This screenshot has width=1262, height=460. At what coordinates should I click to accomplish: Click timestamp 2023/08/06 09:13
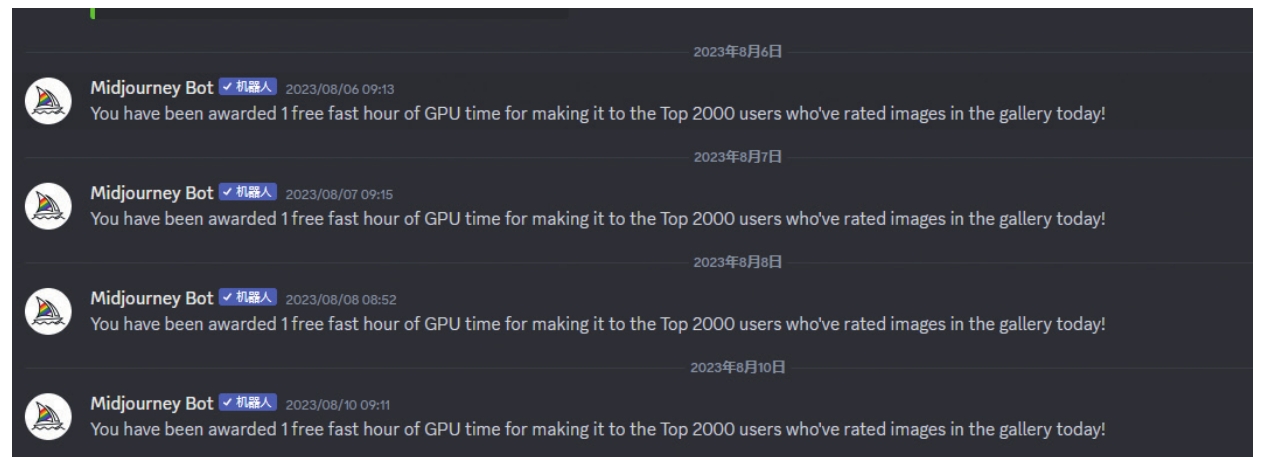339,89
